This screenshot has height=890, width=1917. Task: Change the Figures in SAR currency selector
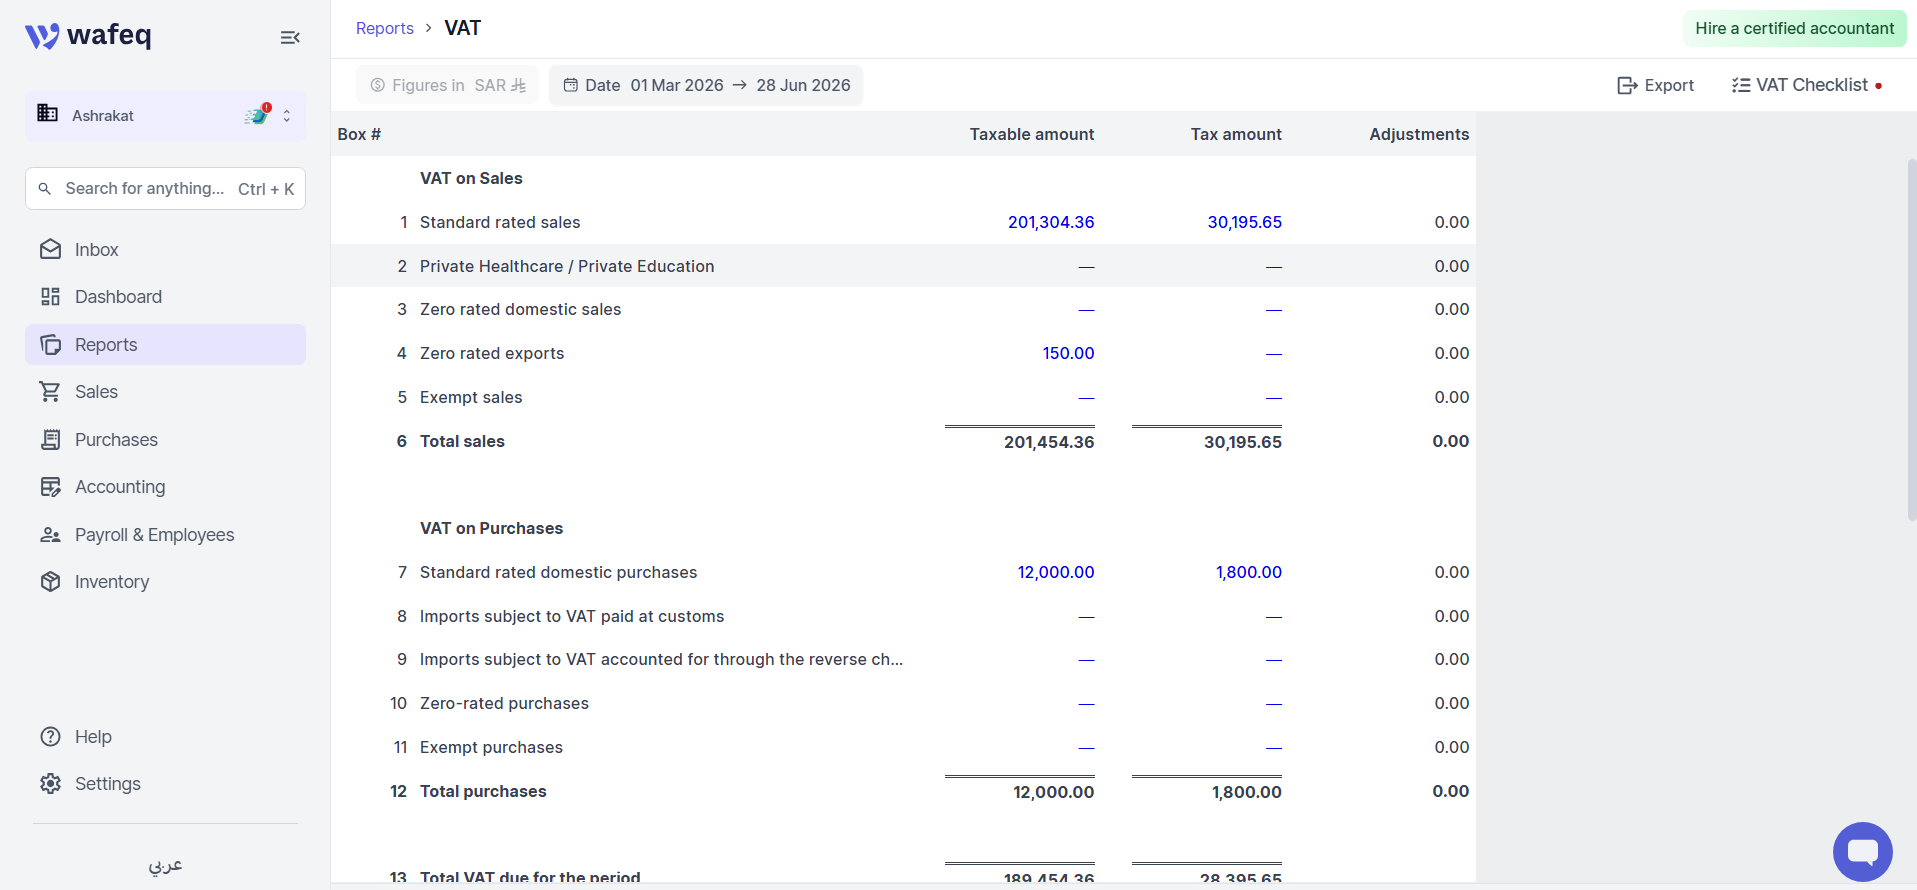(447, 85)
